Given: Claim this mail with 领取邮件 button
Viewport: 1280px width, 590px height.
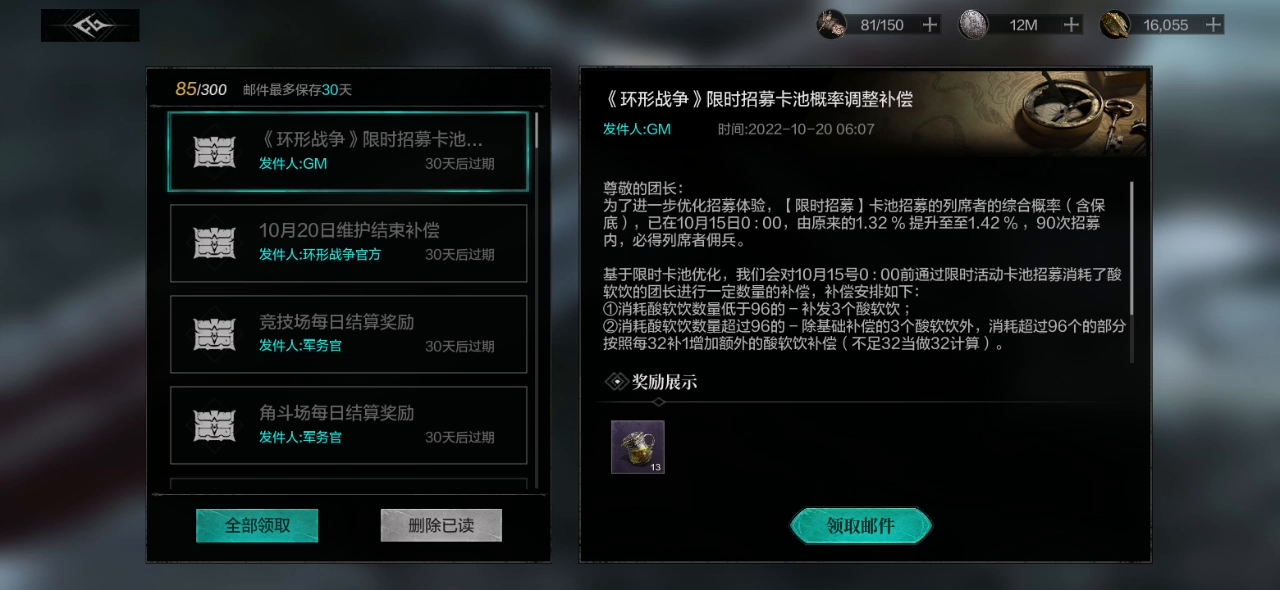Looking at the screenshot, I should 861,526.
